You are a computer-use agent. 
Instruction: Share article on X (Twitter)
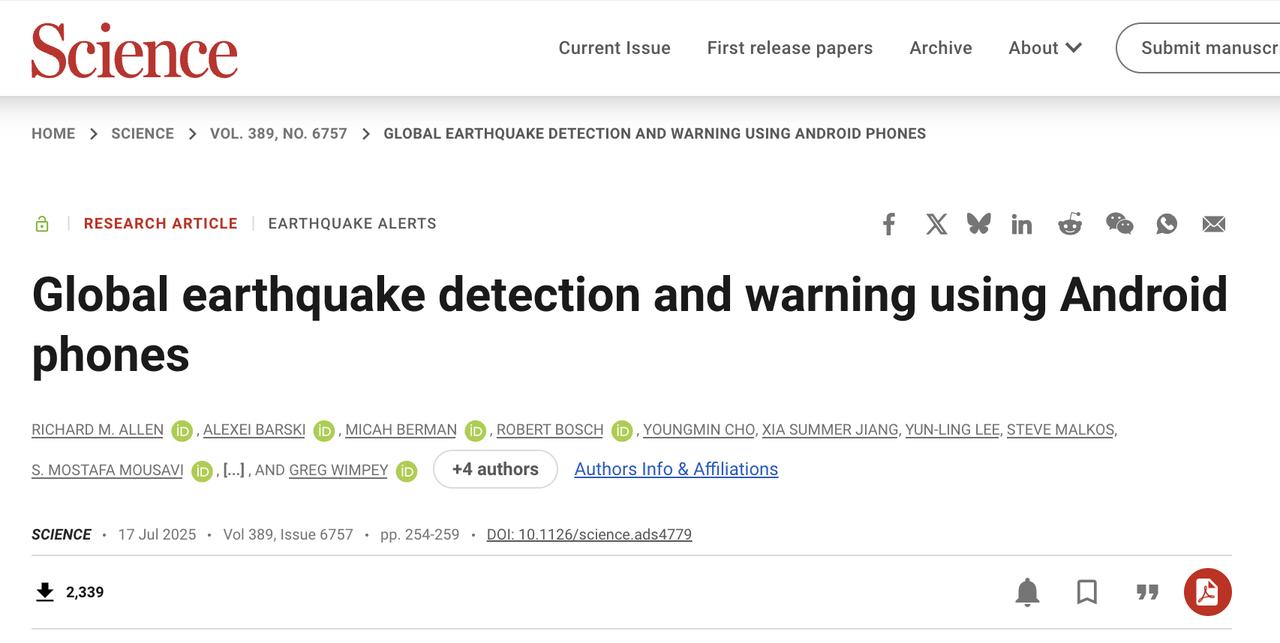[x=936, y=224]
